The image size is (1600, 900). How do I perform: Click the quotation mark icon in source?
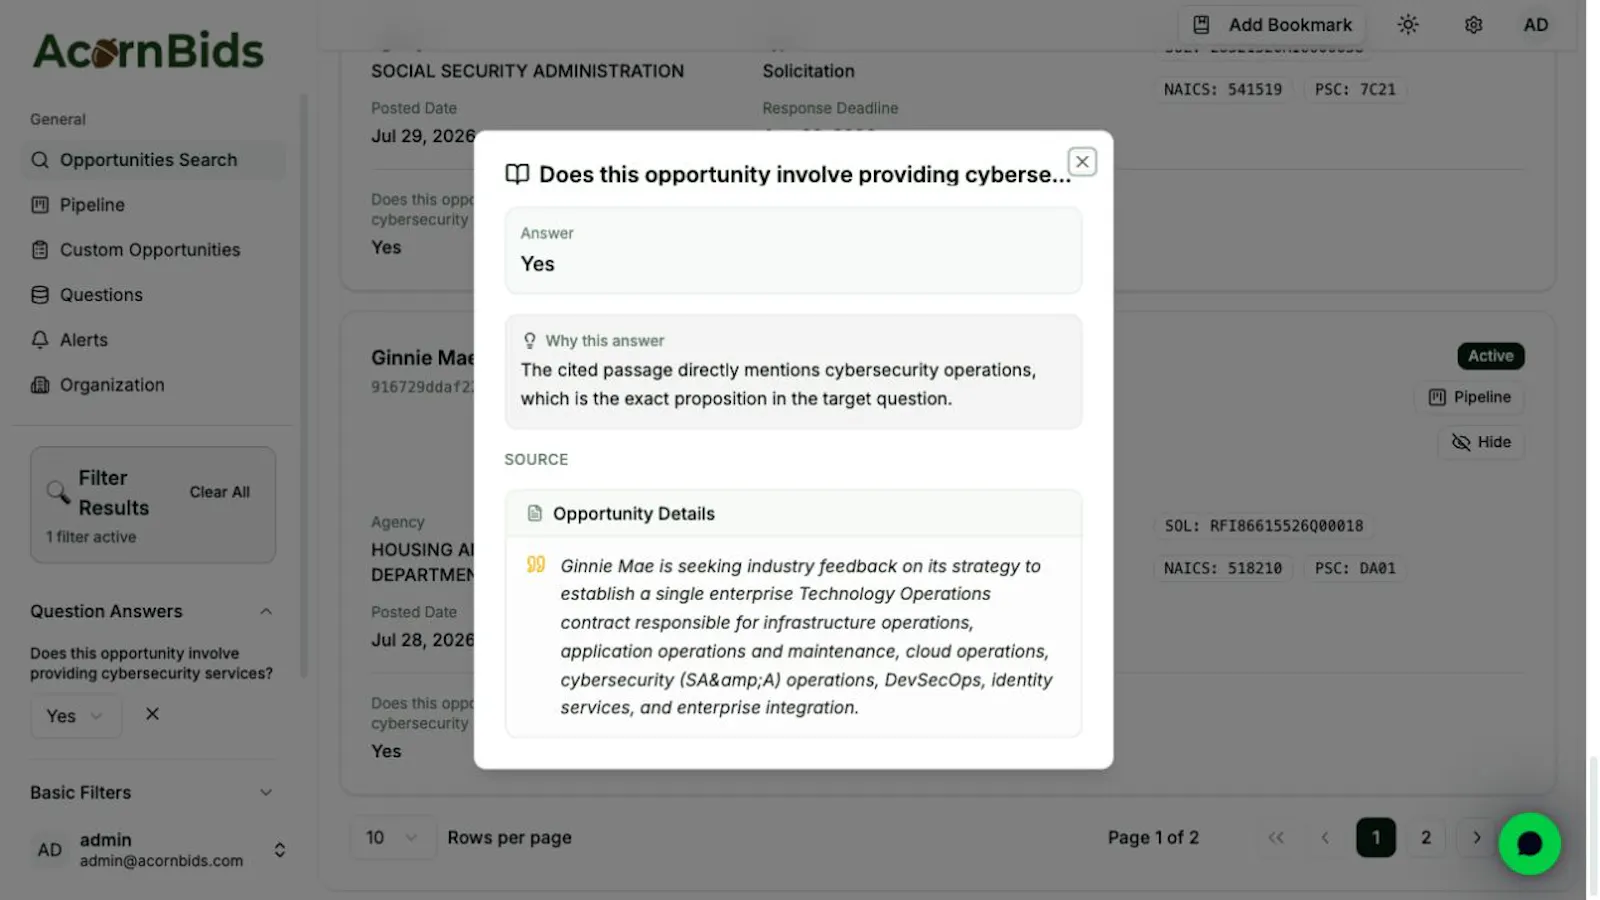coord(536,565)
